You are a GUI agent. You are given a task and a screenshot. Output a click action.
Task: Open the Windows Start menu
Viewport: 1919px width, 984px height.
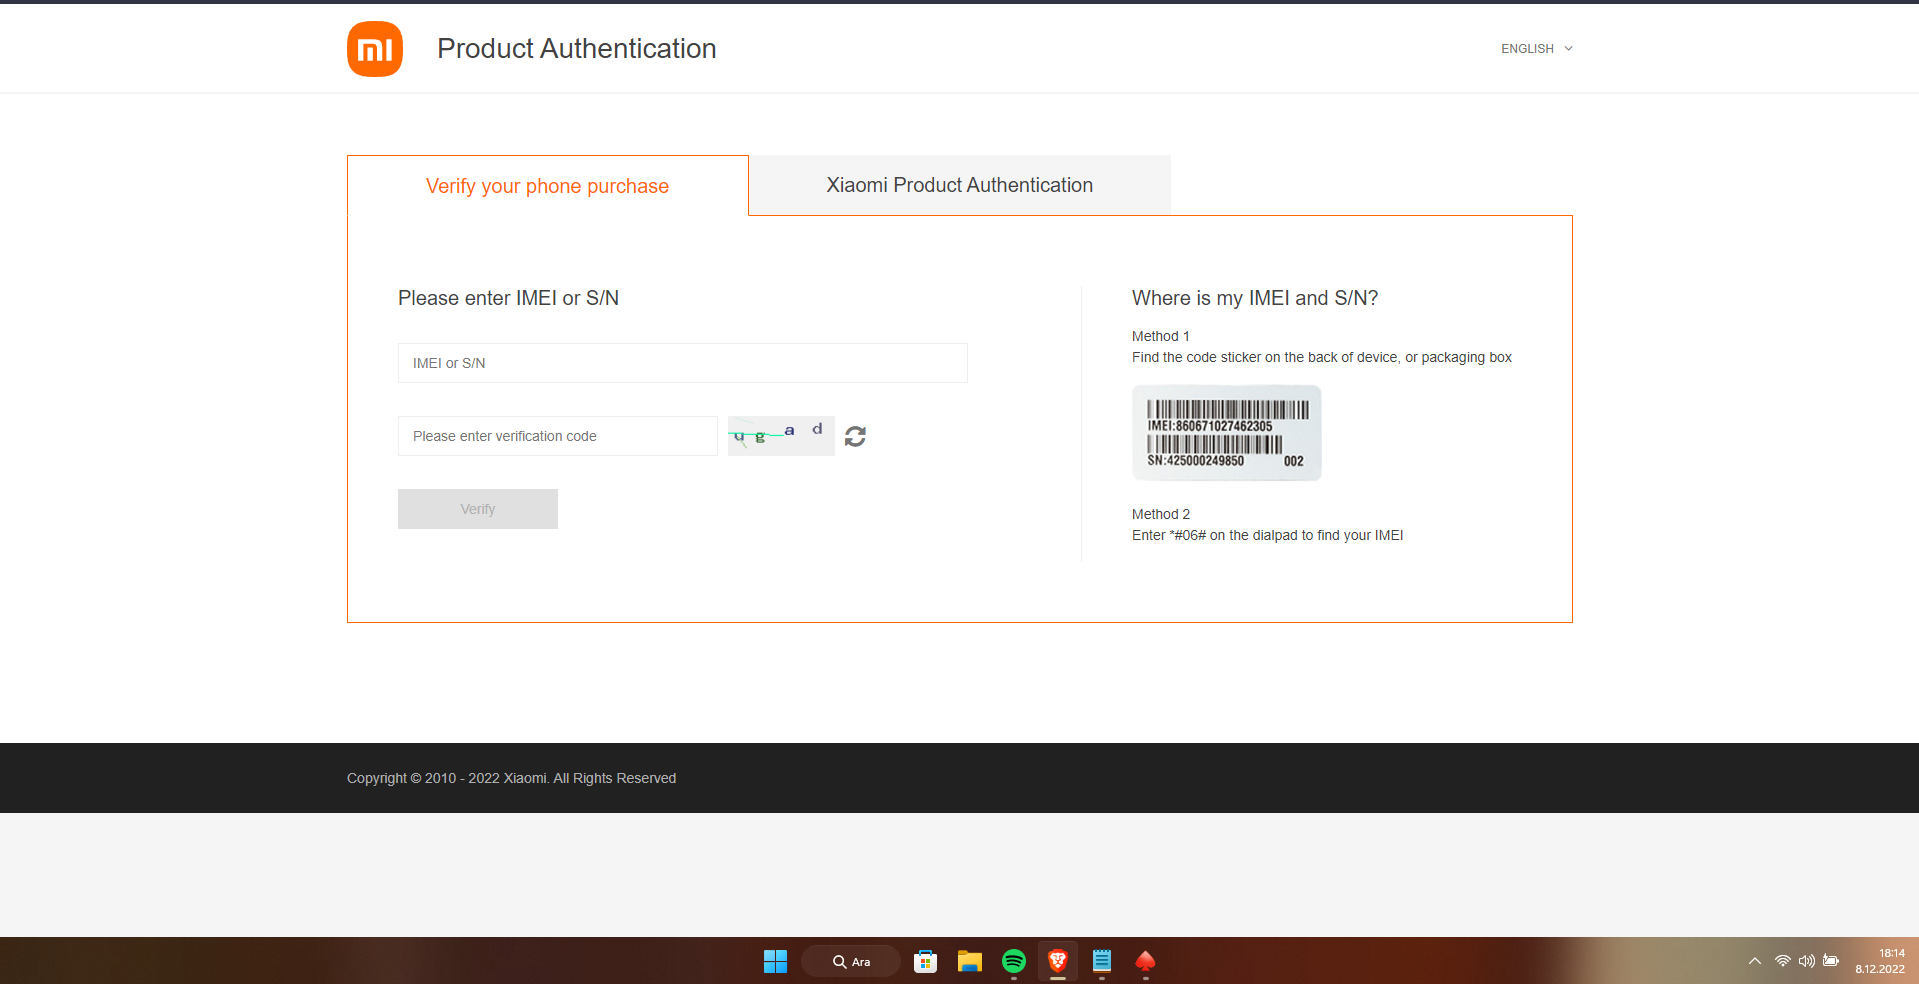(x=775, y=962)
